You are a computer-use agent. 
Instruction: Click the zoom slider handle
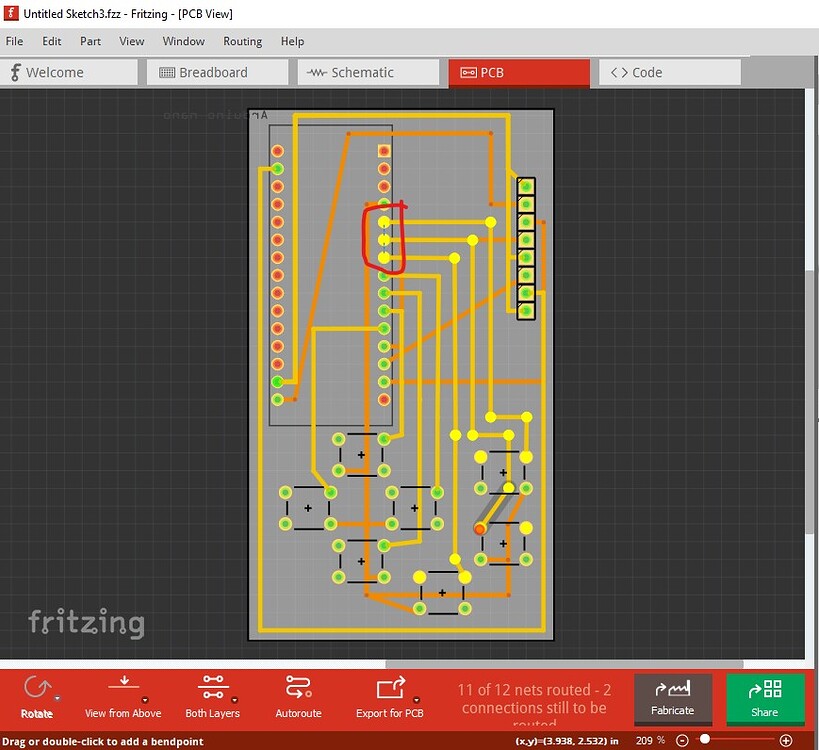[705, 739]
